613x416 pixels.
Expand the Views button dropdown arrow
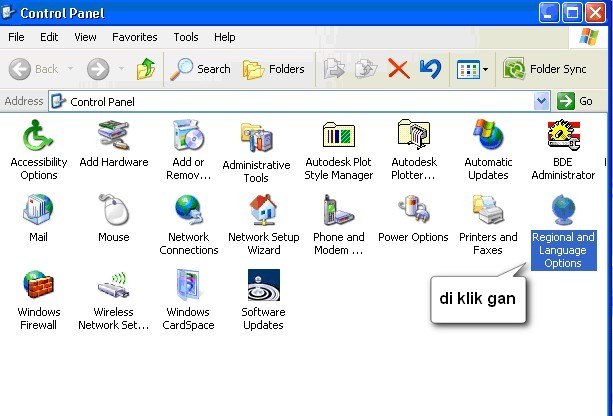coord(486,69)
